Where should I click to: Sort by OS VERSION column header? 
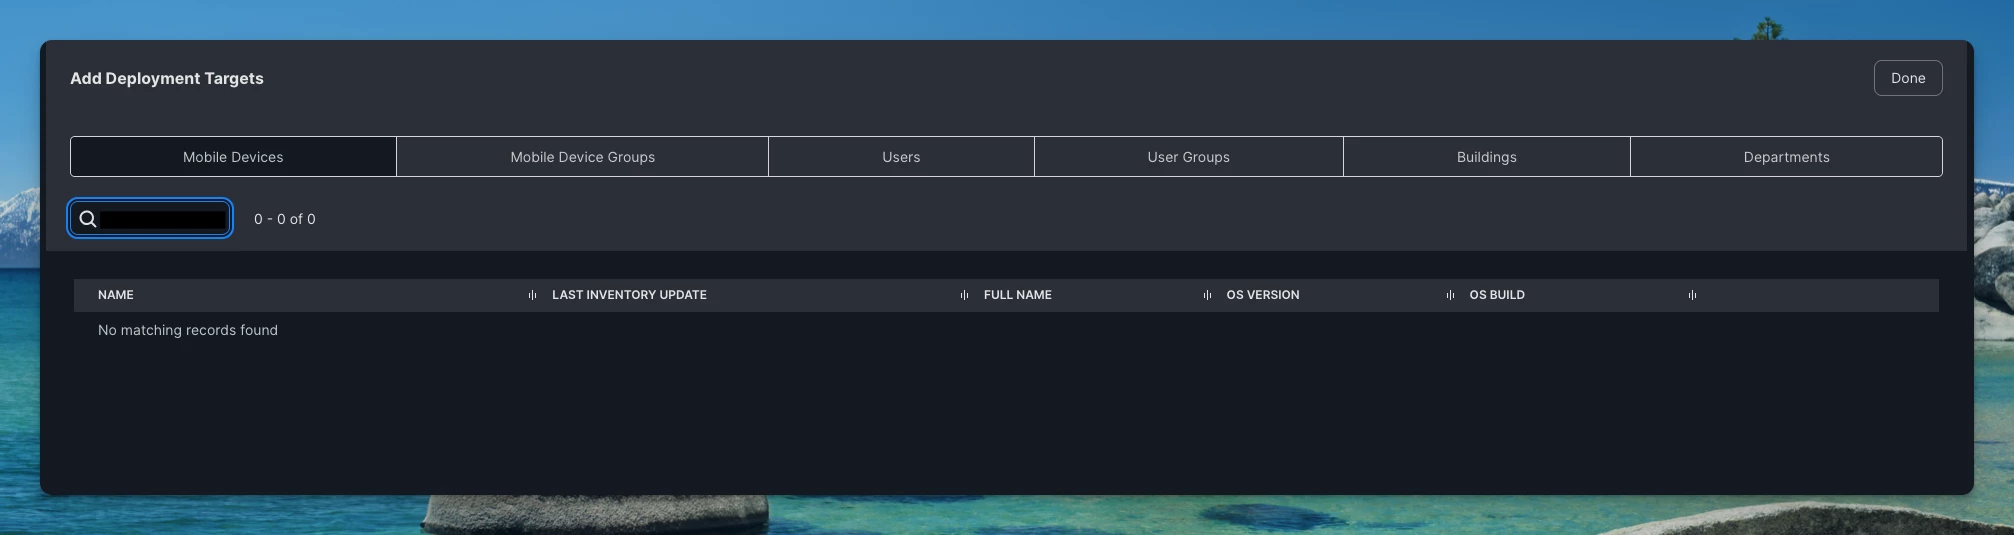1263,295
